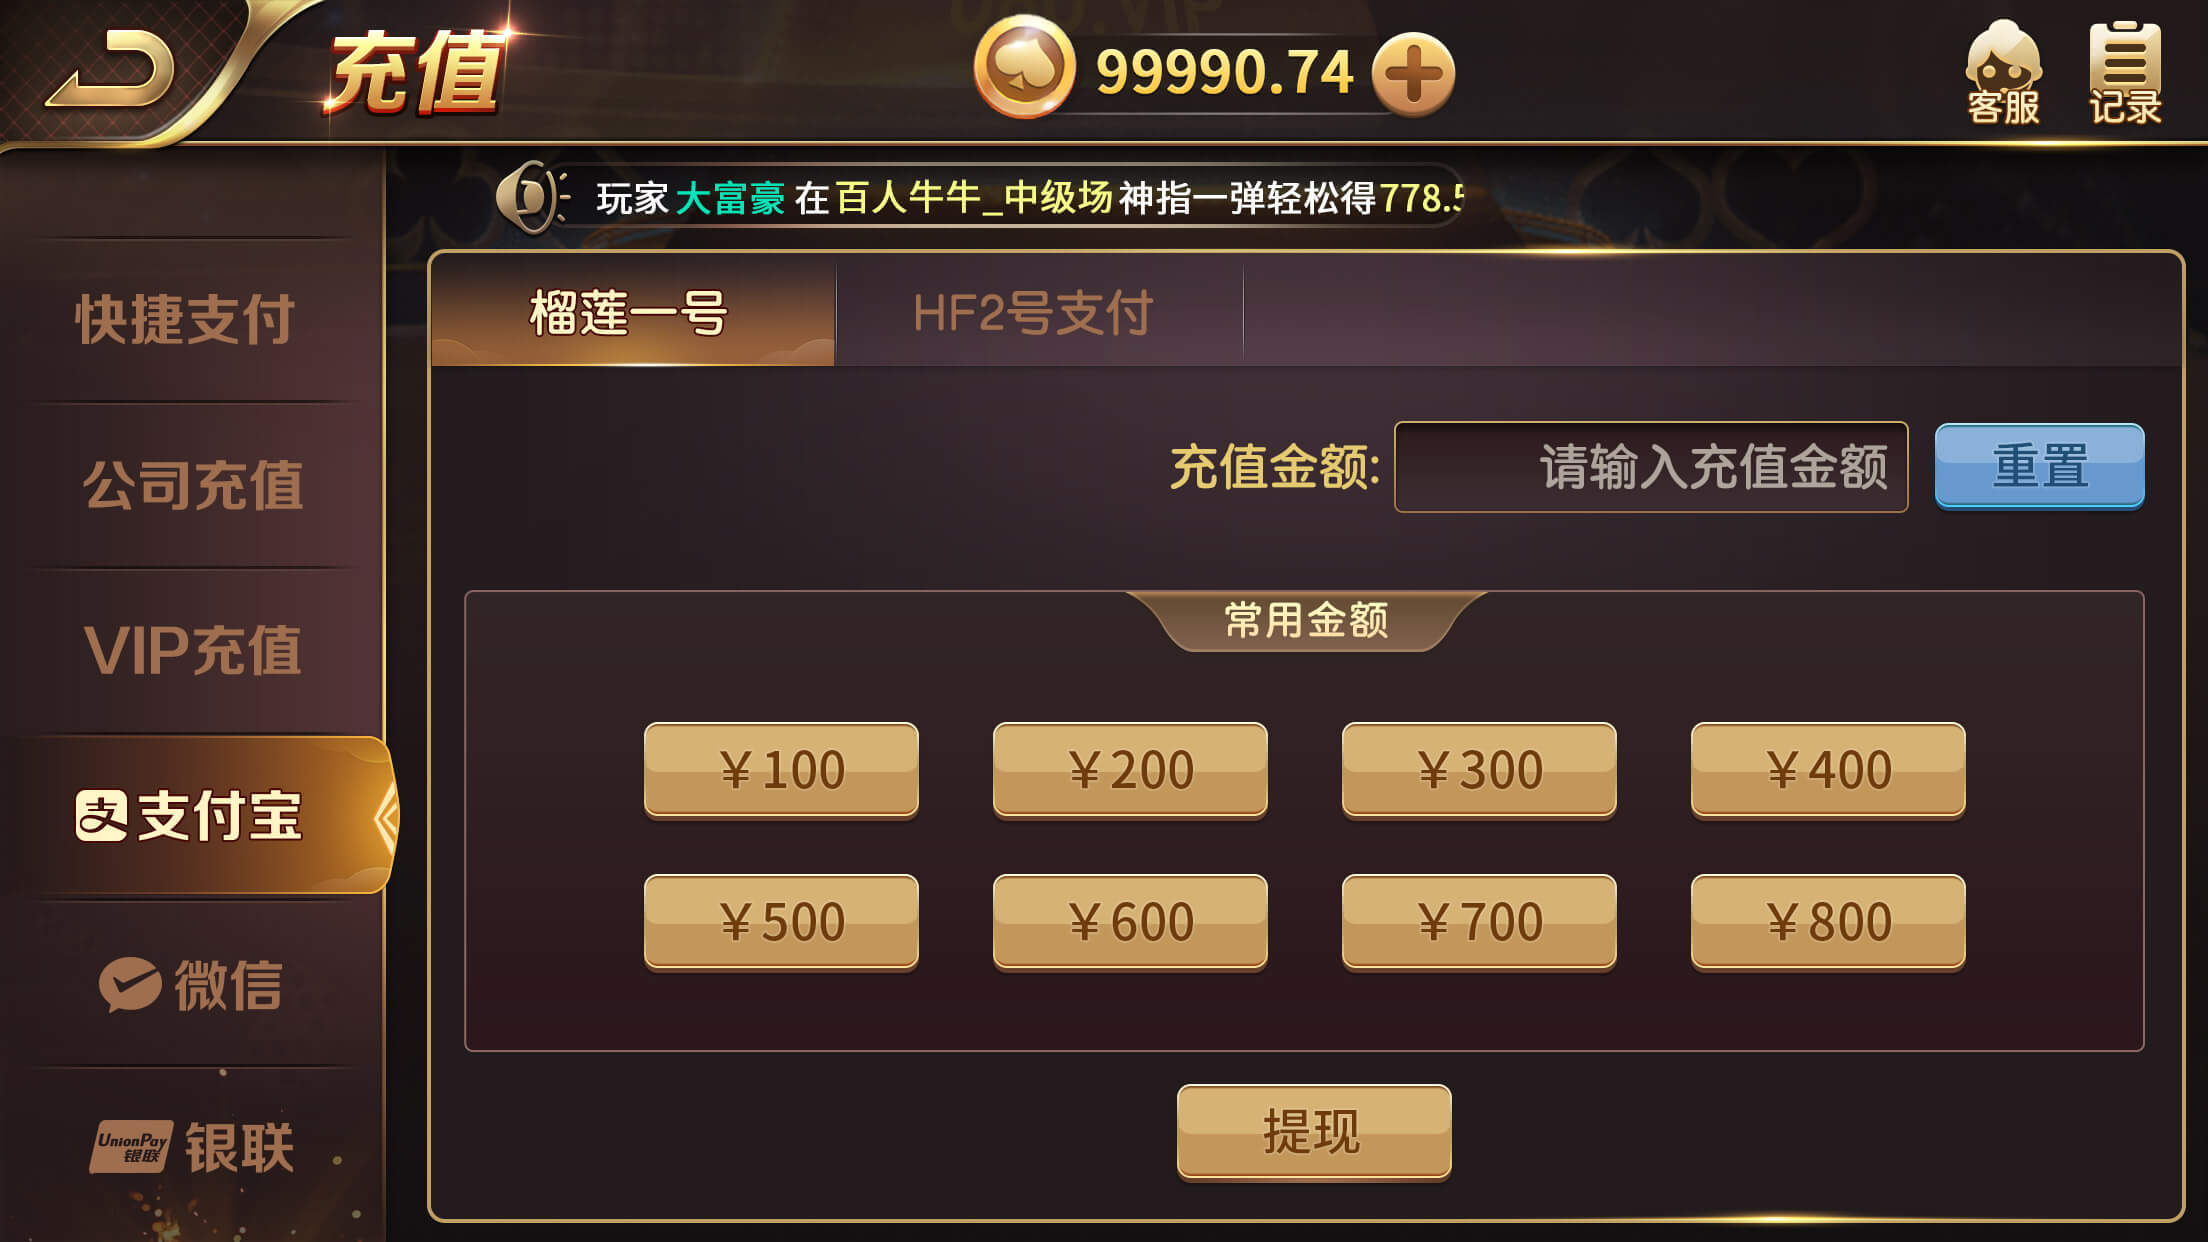Image resolution: width=2208 pixels, height=1242 pixels.
Task: Click the 充值金额 amount input field
Action: (1651, 467)
